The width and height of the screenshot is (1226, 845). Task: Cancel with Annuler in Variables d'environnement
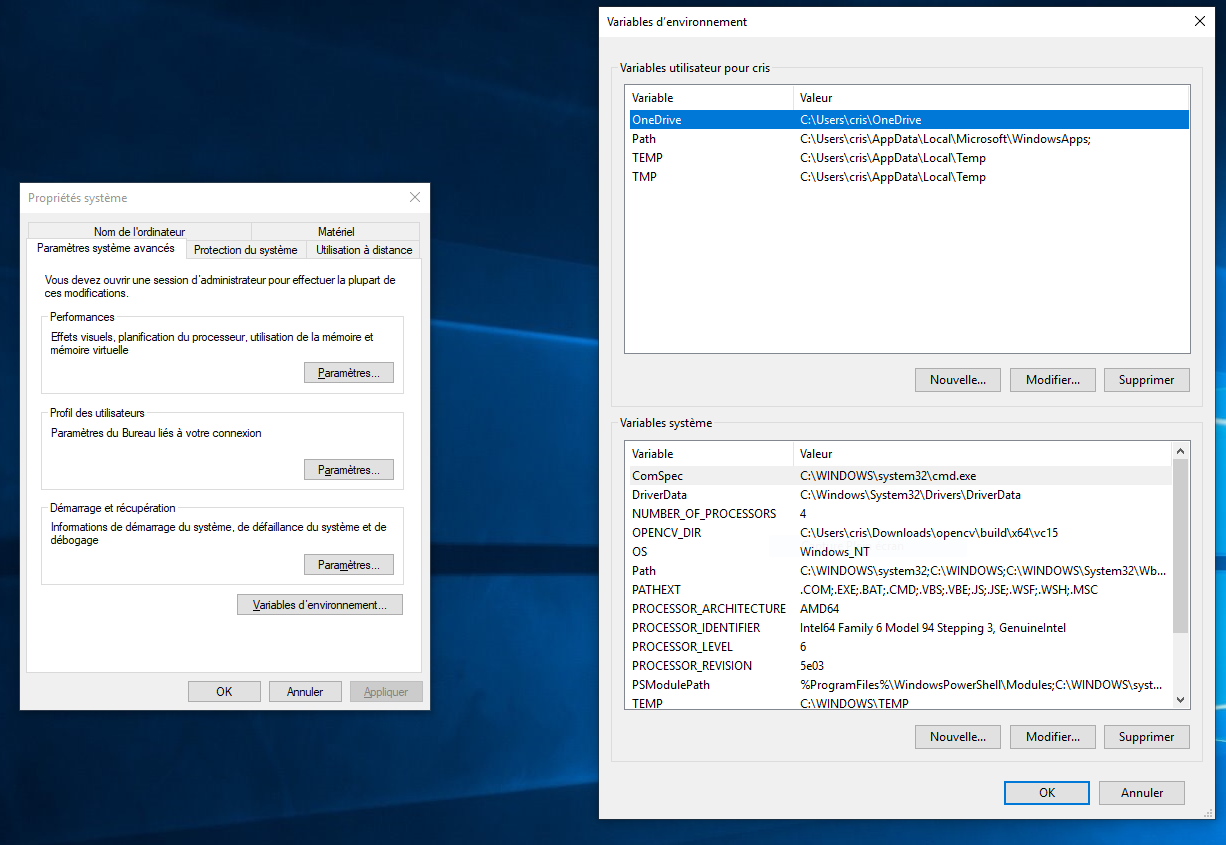[1142, 793]
